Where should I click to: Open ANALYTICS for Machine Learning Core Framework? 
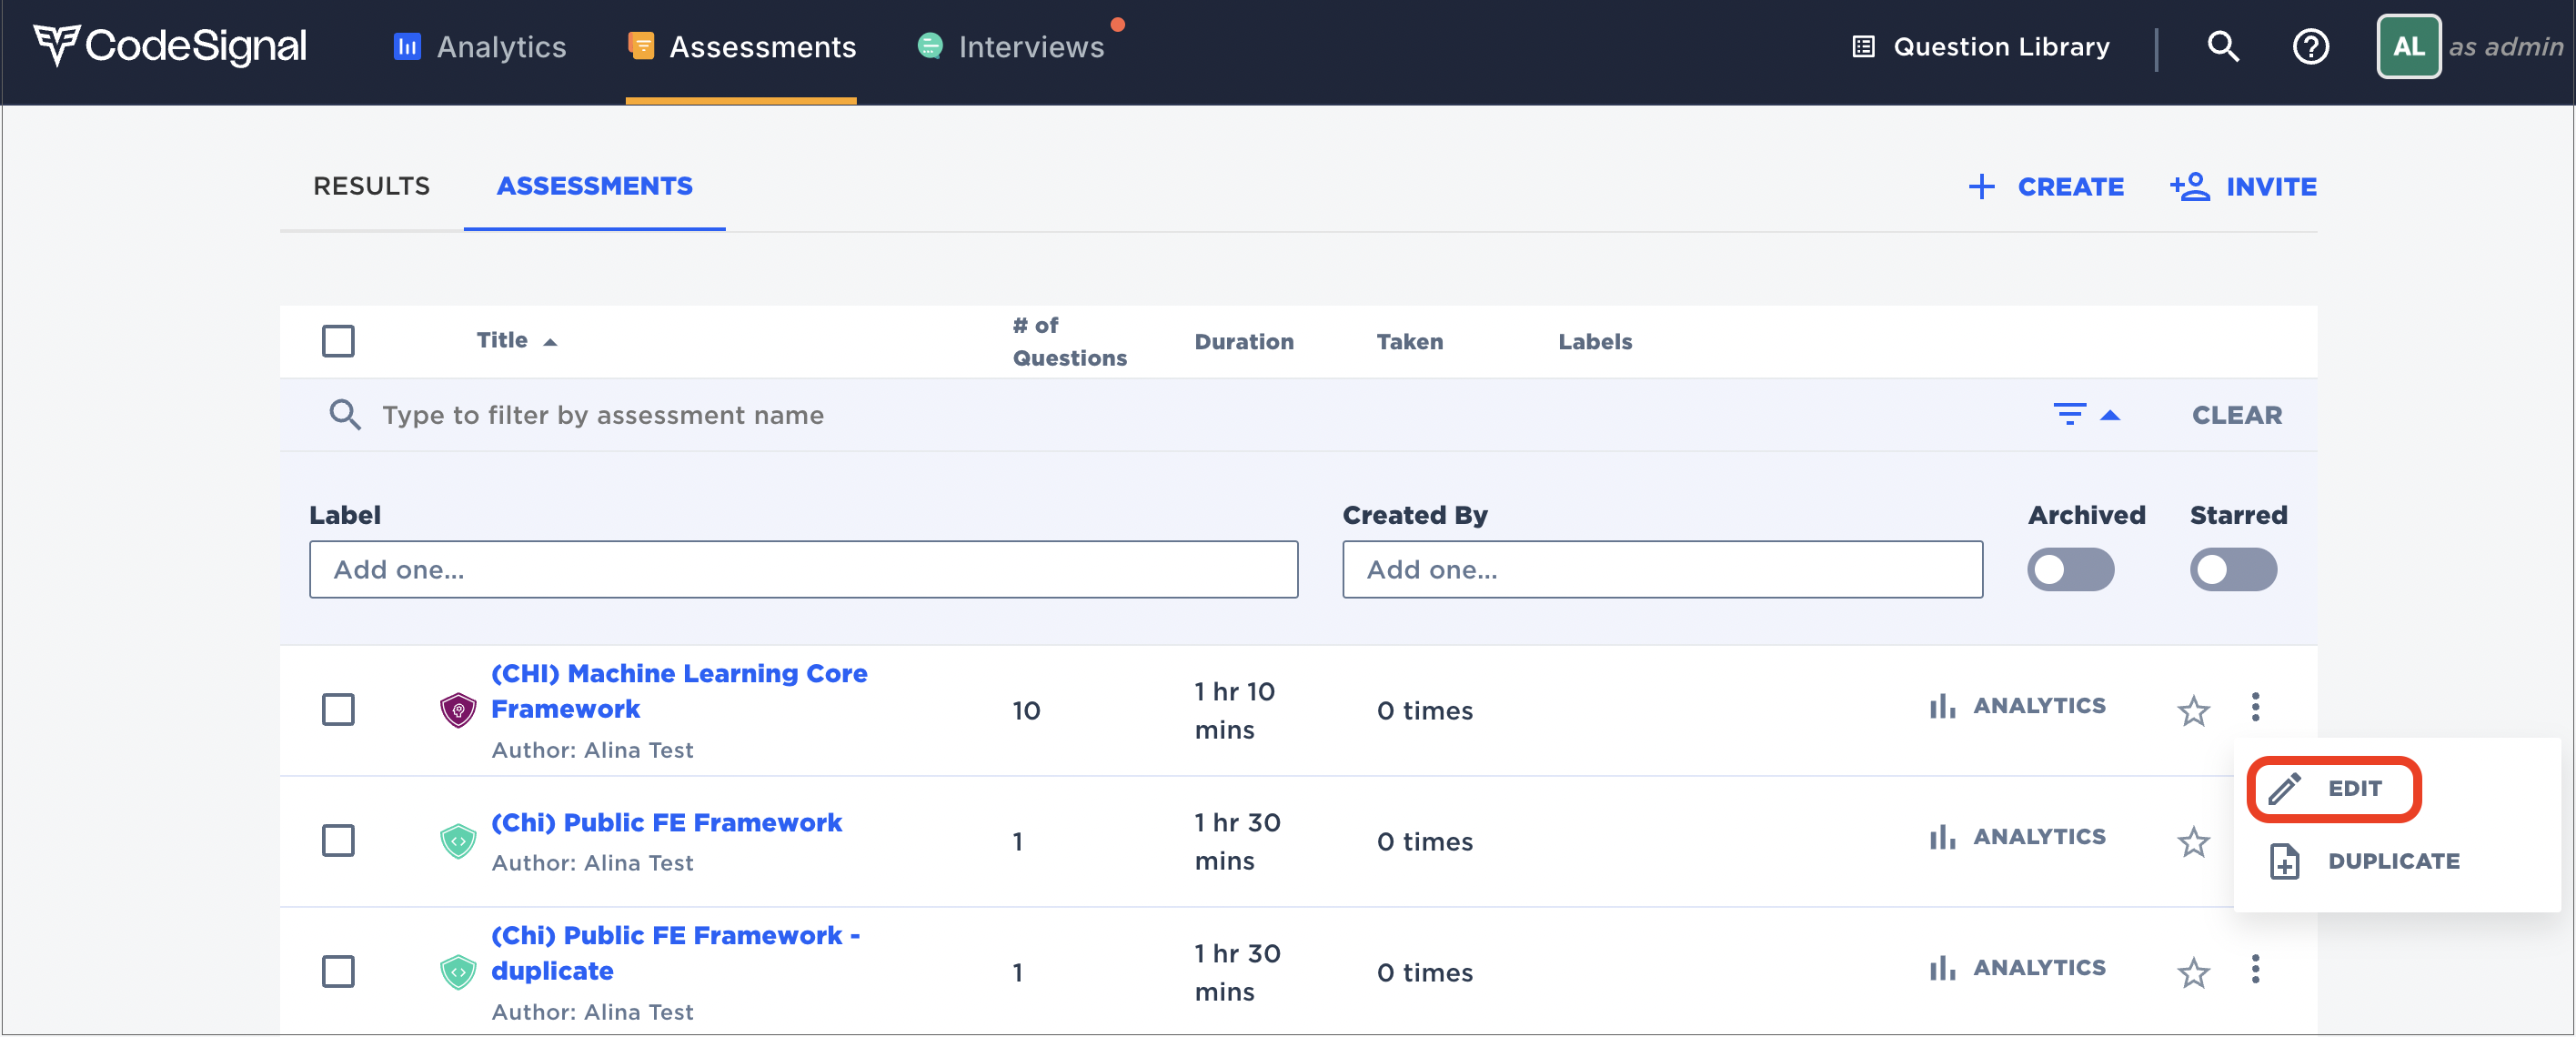[2017, 706]
